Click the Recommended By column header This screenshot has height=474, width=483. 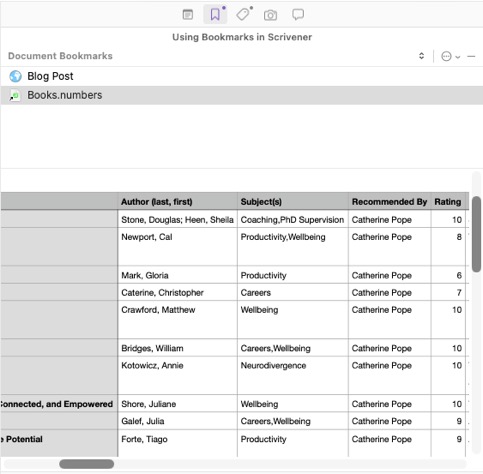tap(389, 202)
